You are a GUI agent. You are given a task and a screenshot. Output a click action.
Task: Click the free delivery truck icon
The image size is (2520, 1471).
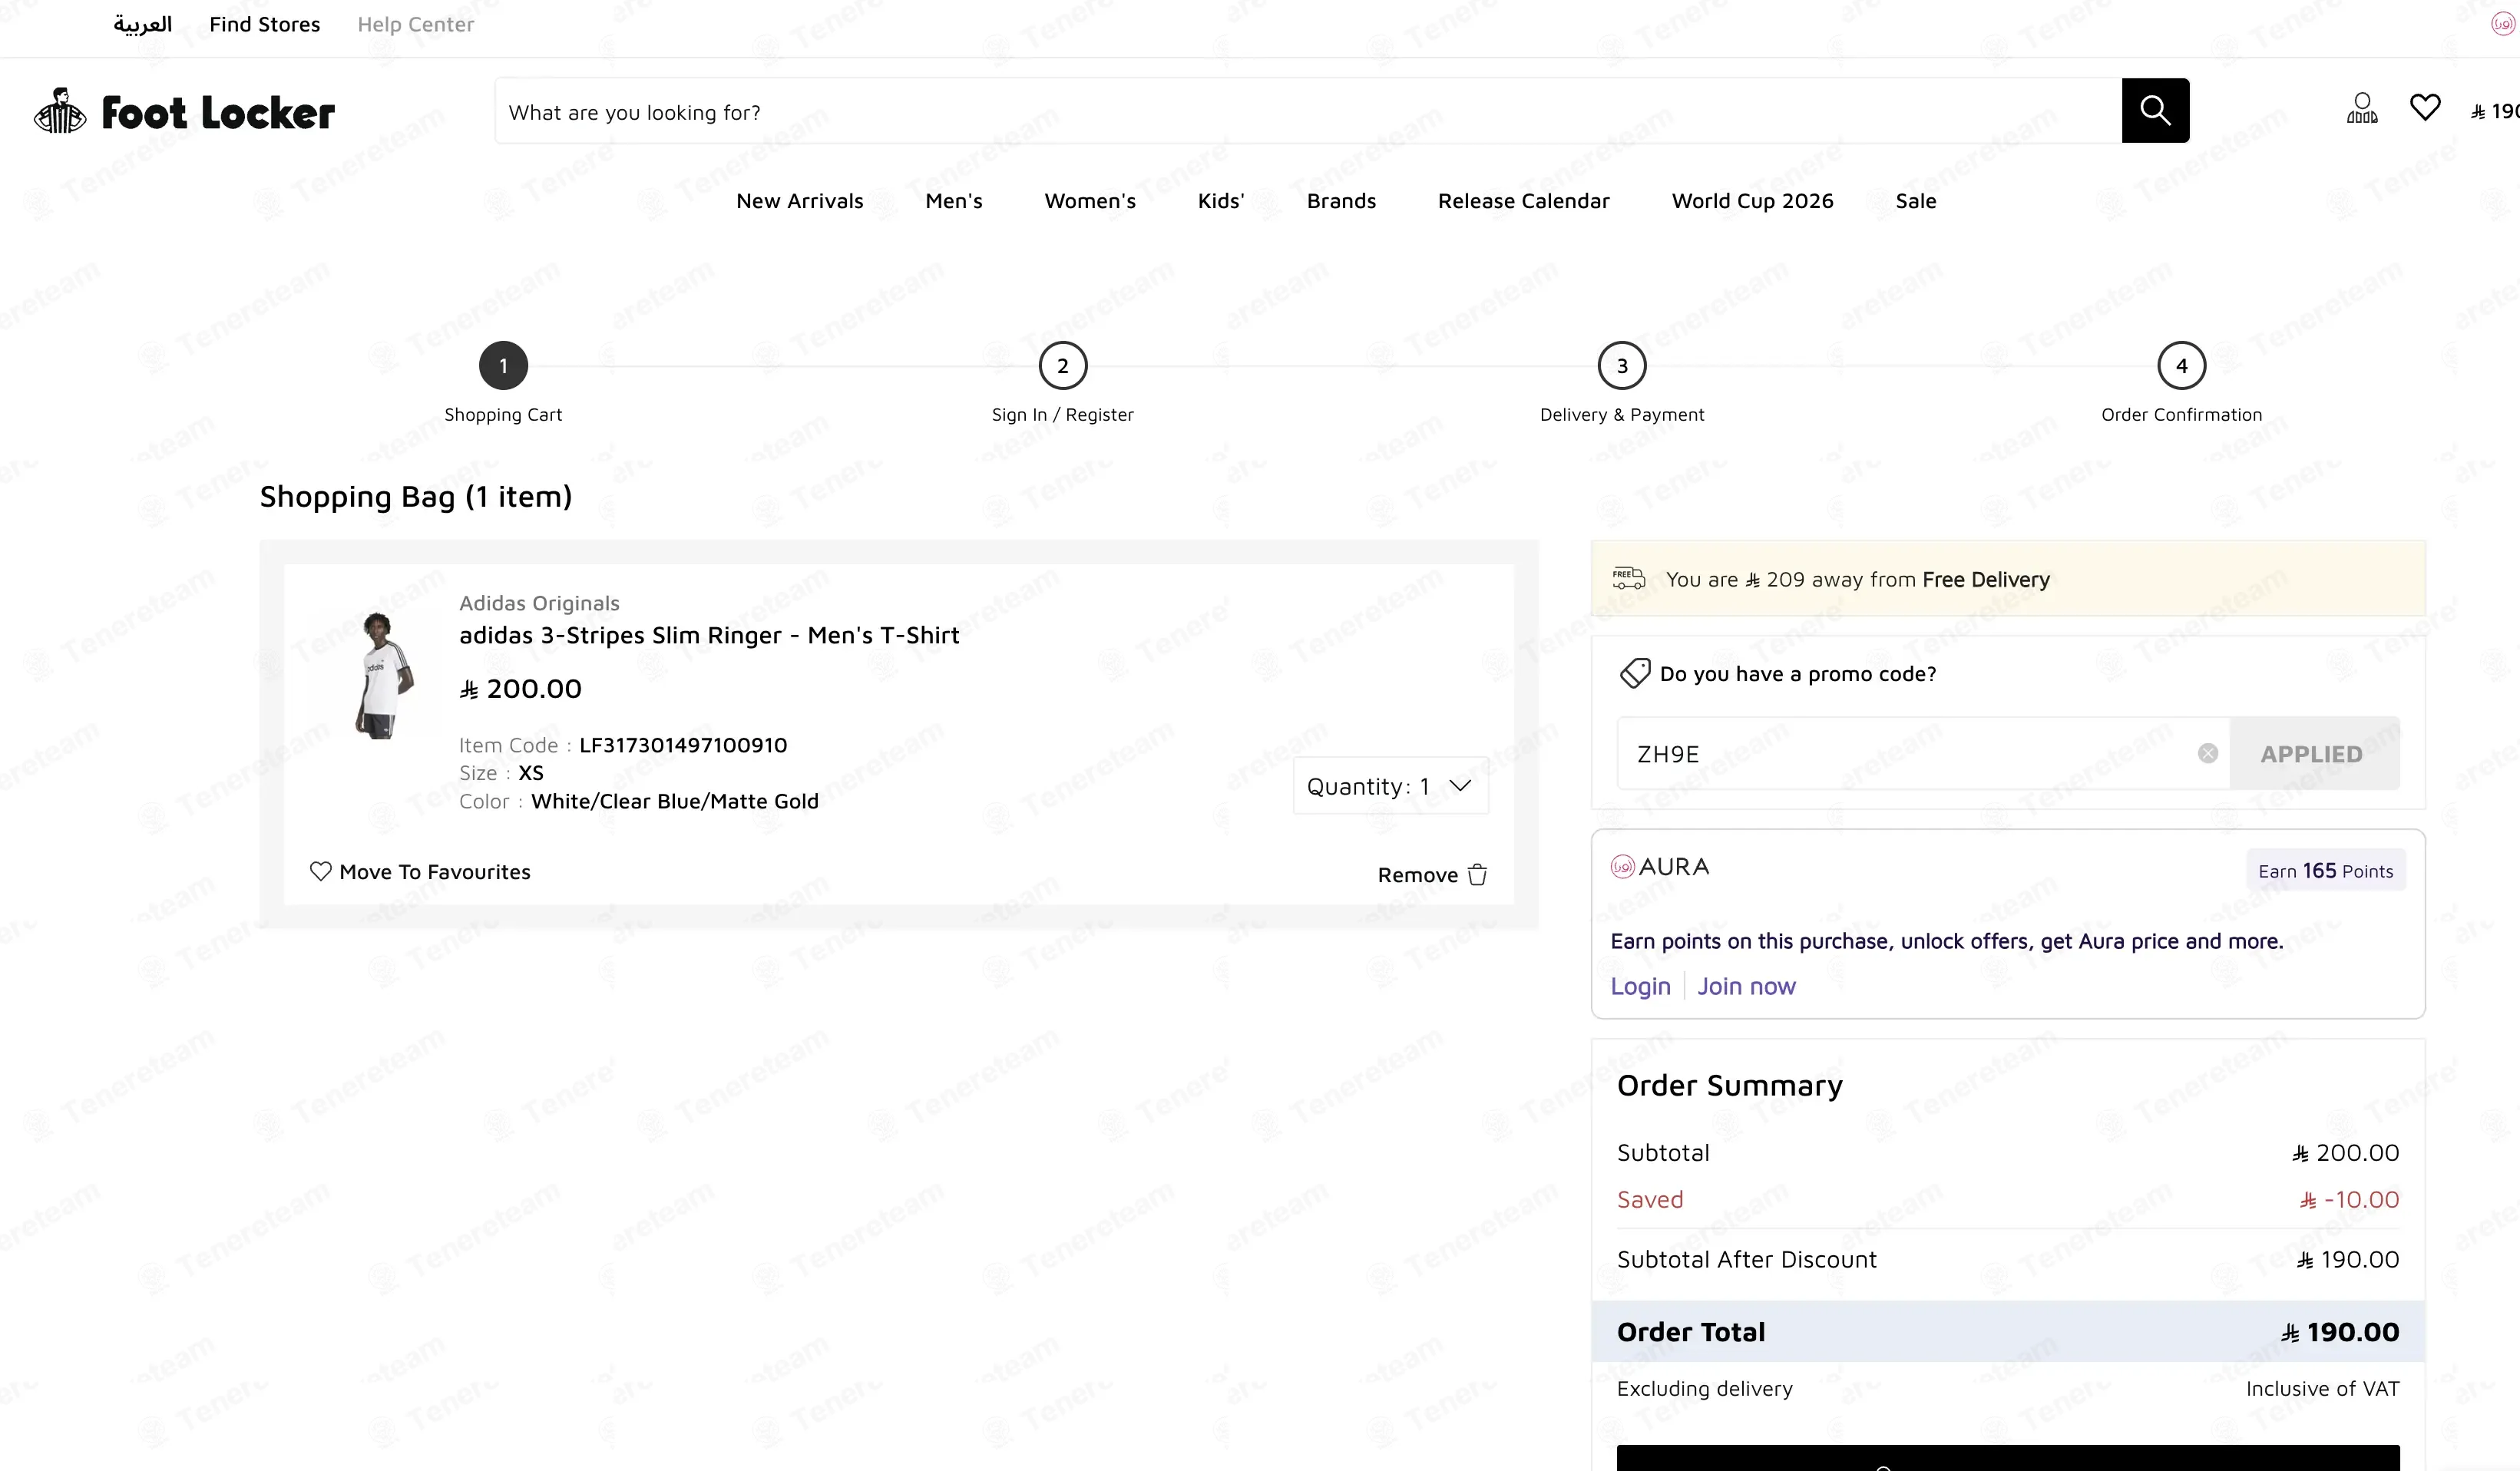coord(1628,578)
